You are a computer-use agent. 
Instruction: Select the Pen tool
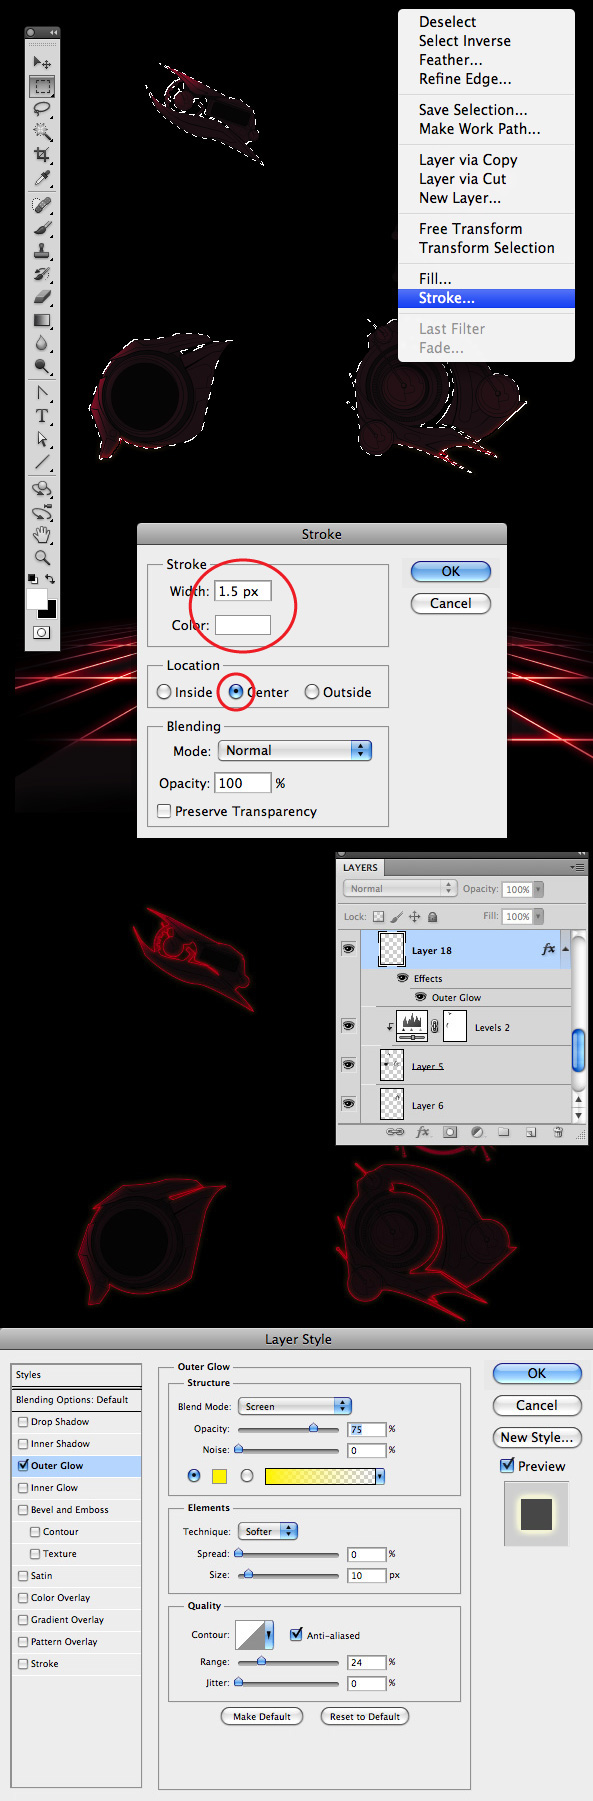[42, 393]
